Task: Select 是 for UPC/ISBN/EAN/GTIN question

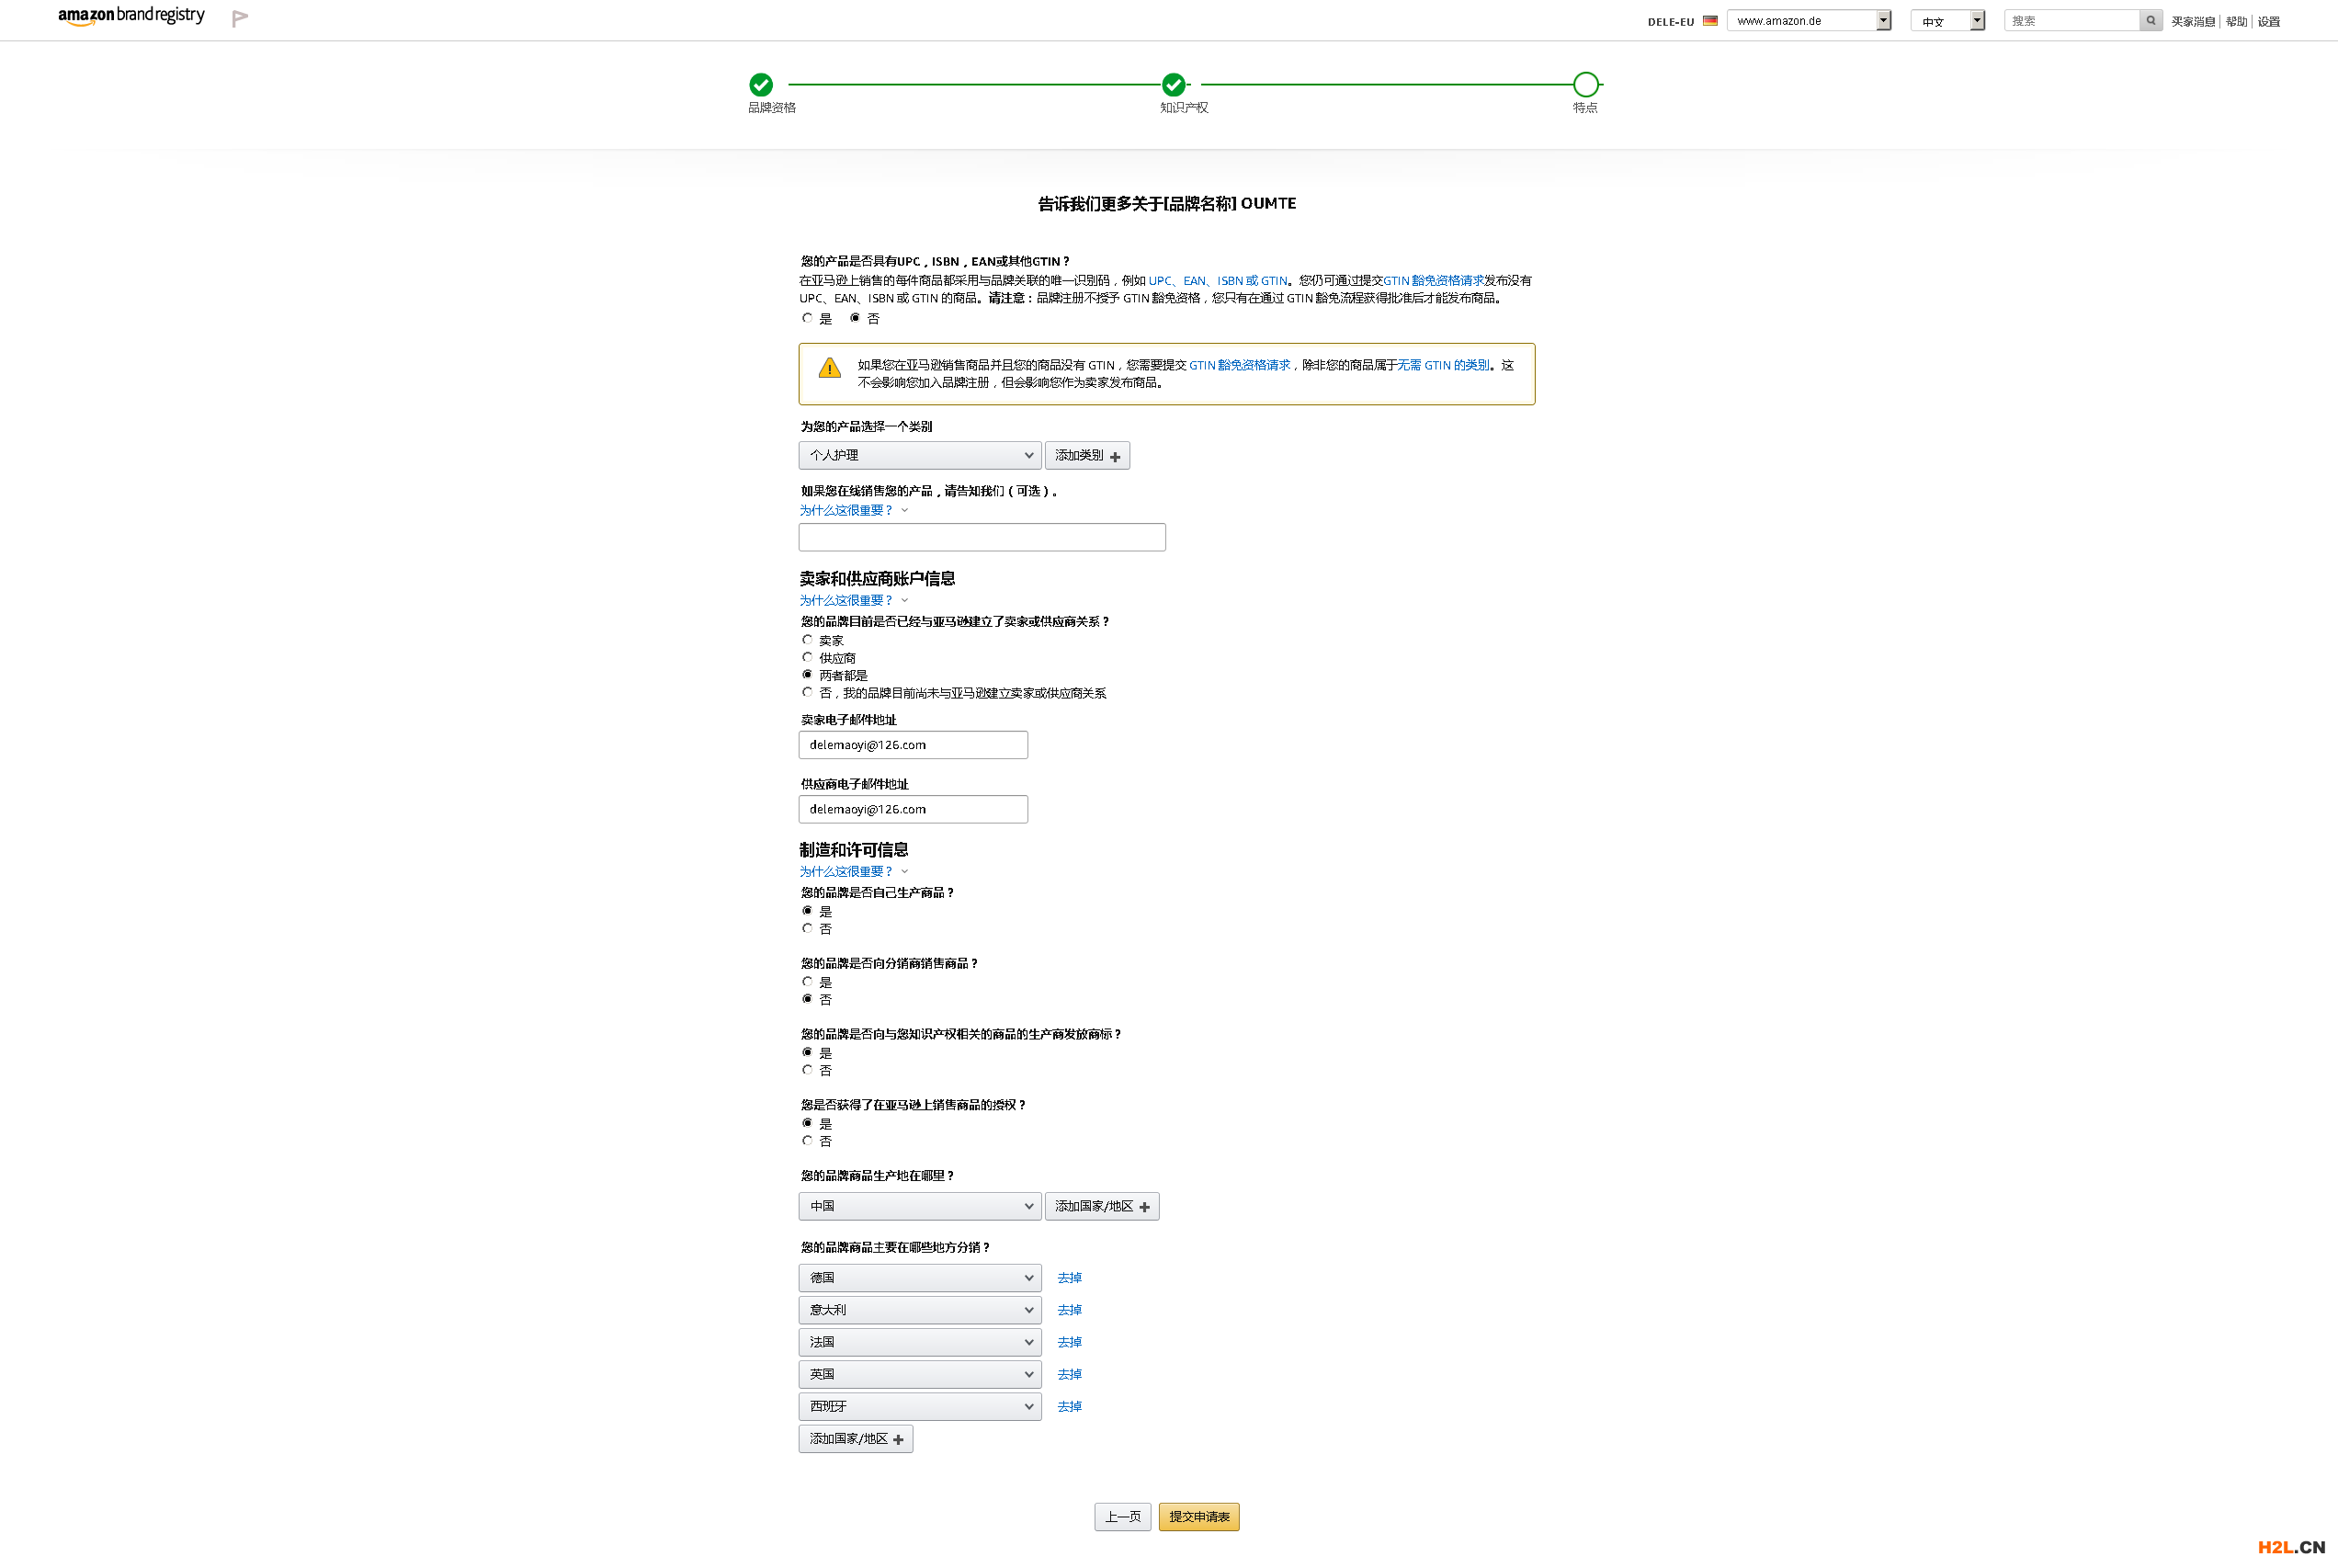Action: 807,318
